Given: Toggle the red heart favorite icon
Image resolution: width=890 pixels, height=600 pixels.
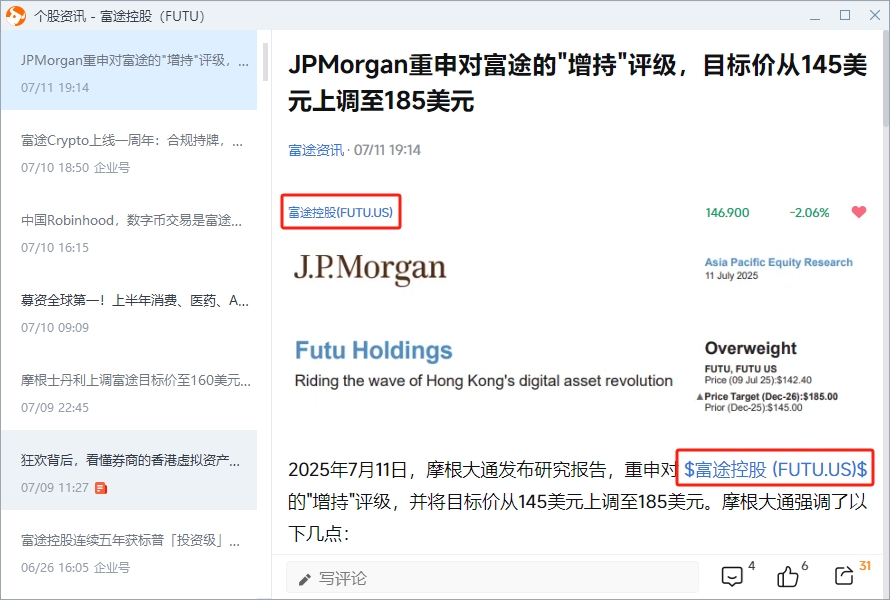Looking at the screenshot, I should pos(859,212).
